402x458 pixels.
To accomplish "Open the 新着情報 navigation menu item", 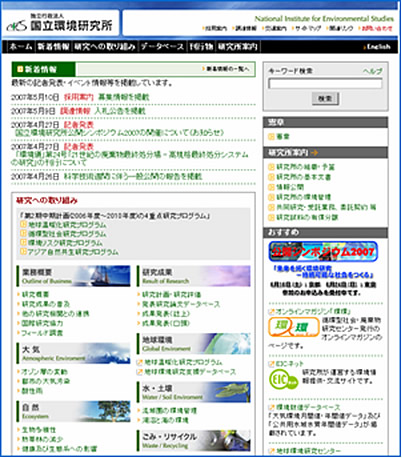I will 53,47.
